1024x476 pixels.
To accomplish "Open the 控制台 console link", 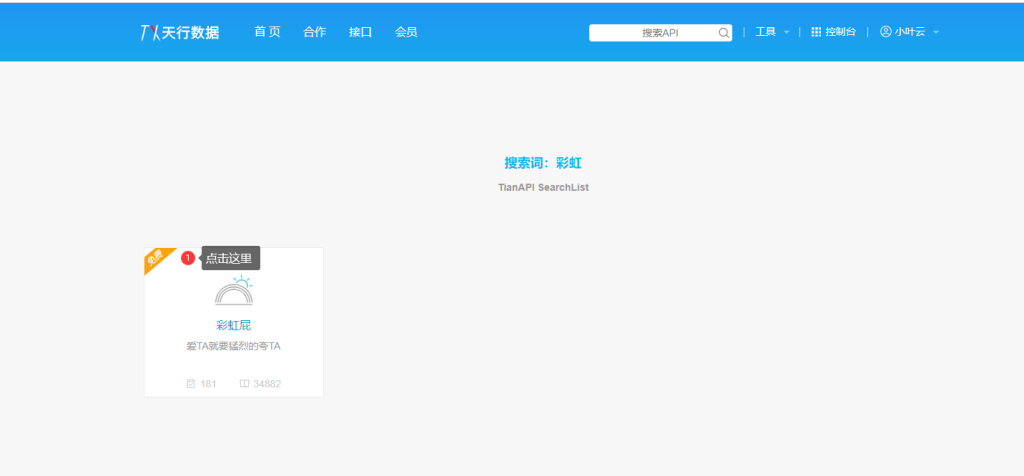I will tap(840, 32).
